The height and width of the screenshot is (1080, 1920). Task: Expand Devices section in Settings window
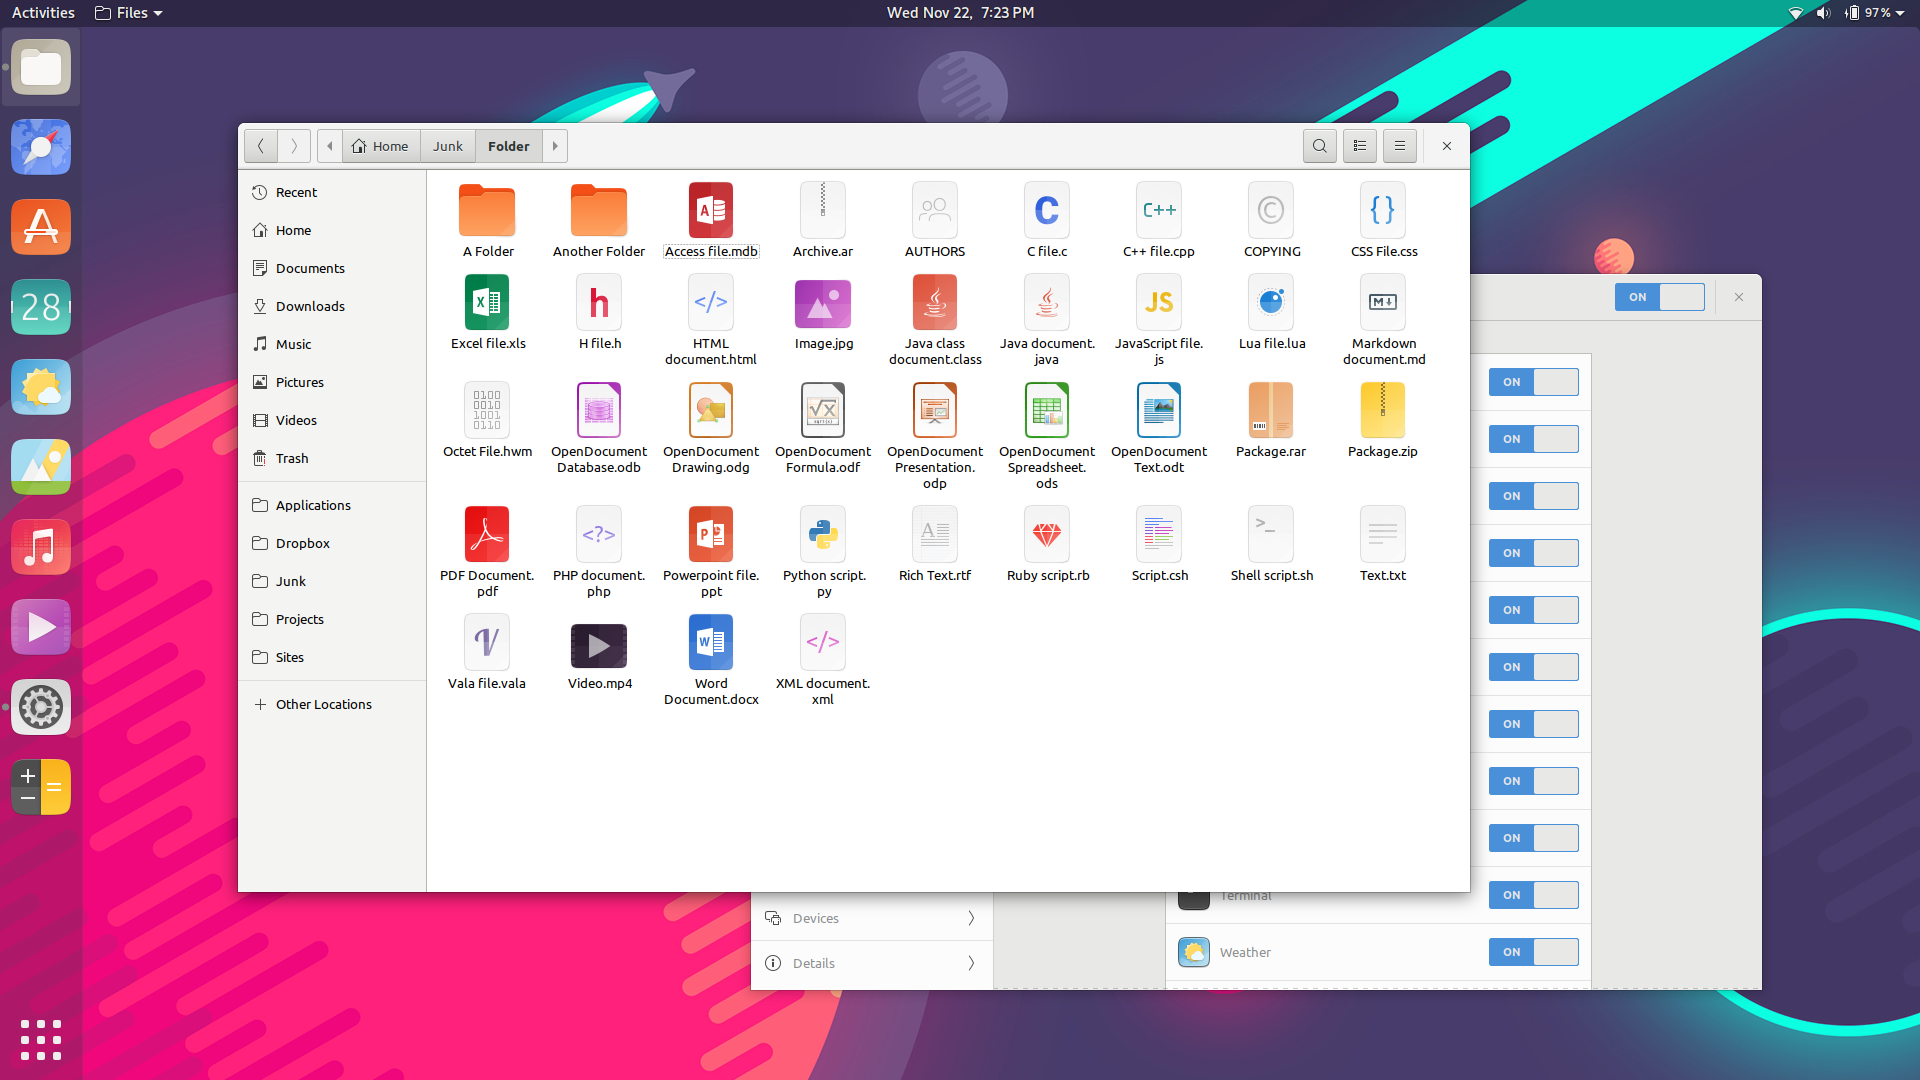(x=872, y=918)
